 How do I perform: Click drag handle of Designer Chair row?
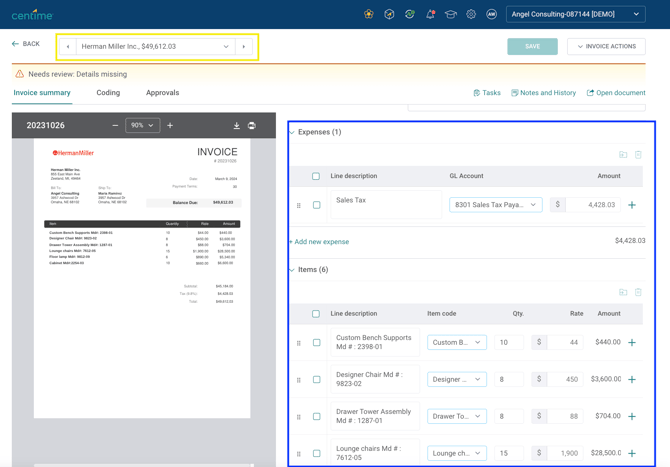[x=299, y=380]
